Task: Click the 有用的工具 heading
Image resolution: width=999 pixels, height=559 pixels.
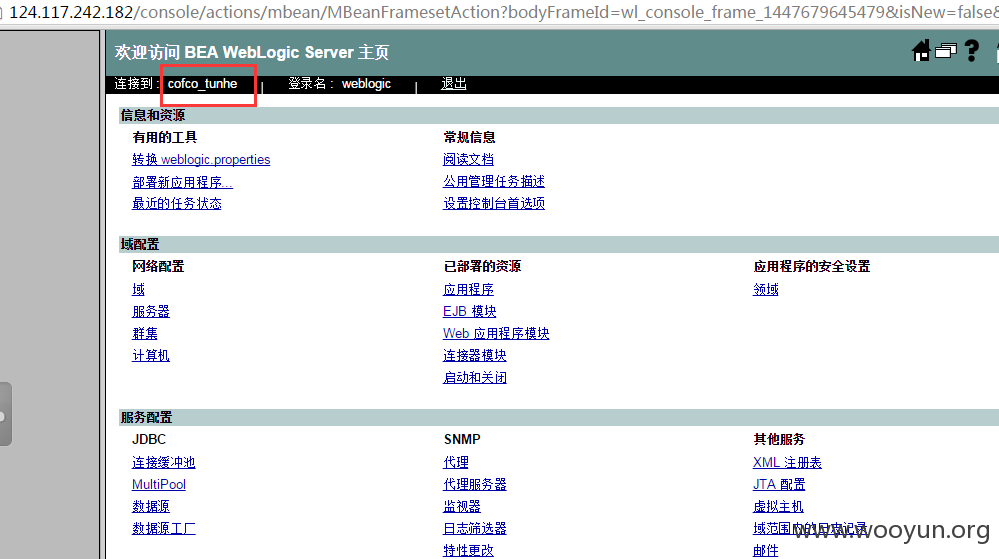Action: [x=164, y=137]
